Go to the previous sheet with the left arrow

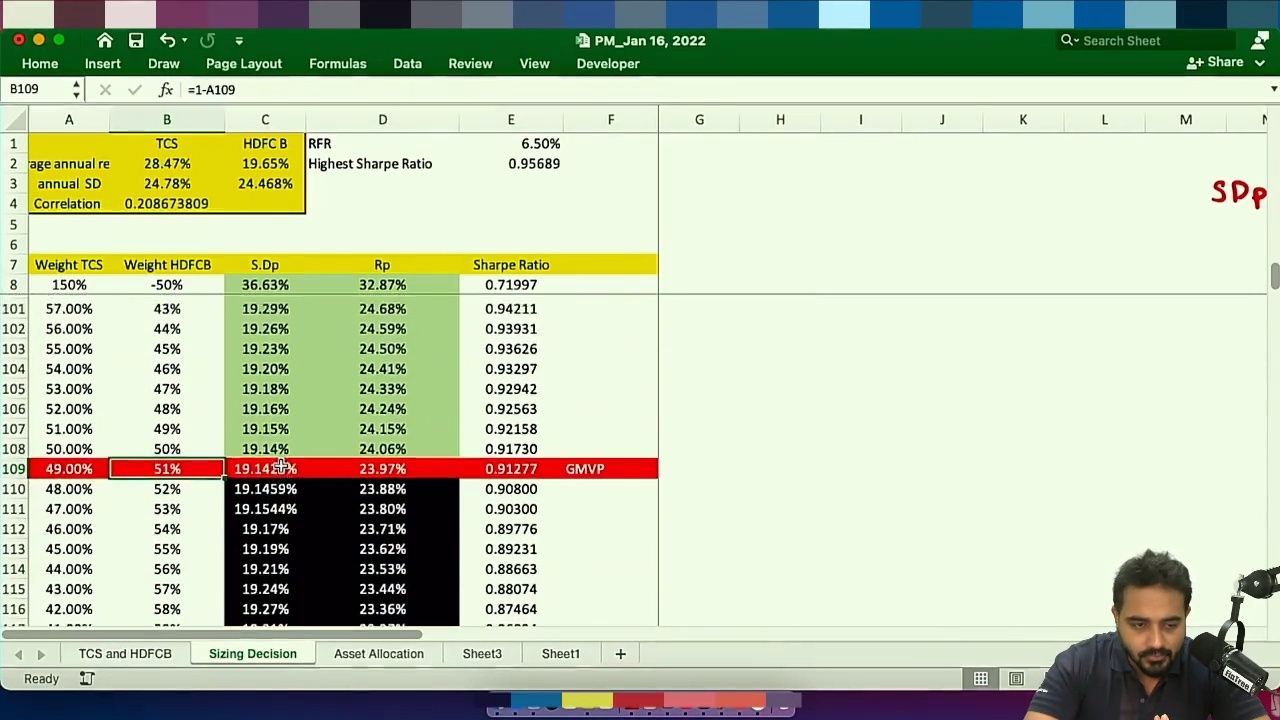coord(18,654)
